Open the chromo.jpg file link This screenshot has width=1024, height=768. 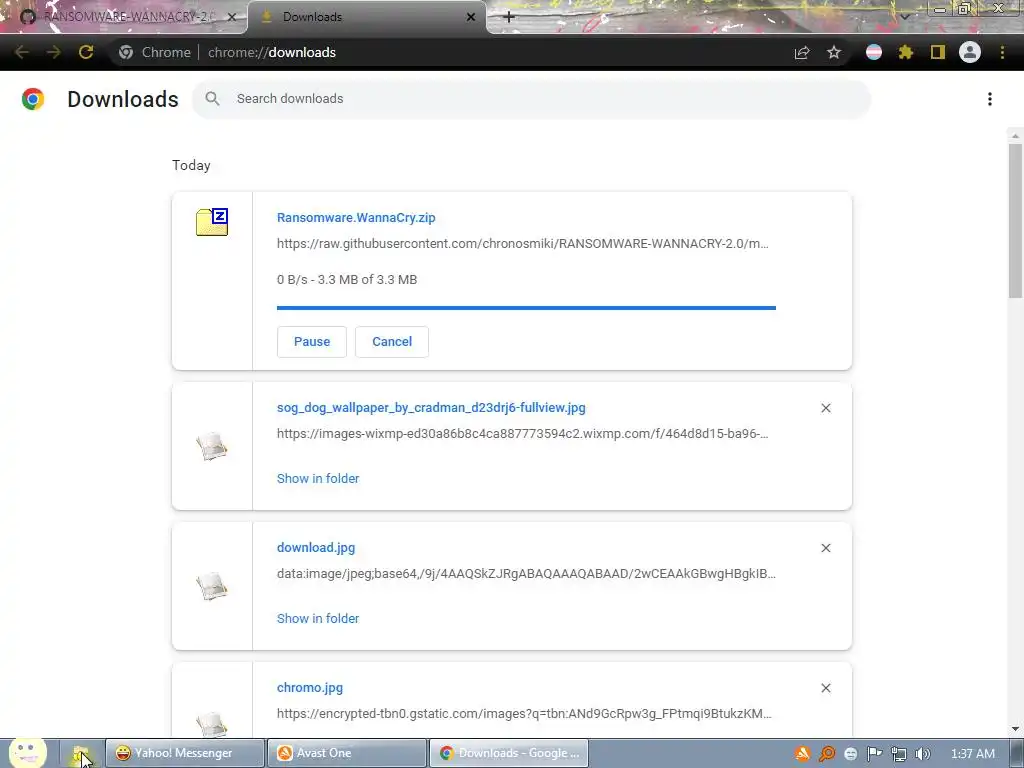[x=310, y=688]
